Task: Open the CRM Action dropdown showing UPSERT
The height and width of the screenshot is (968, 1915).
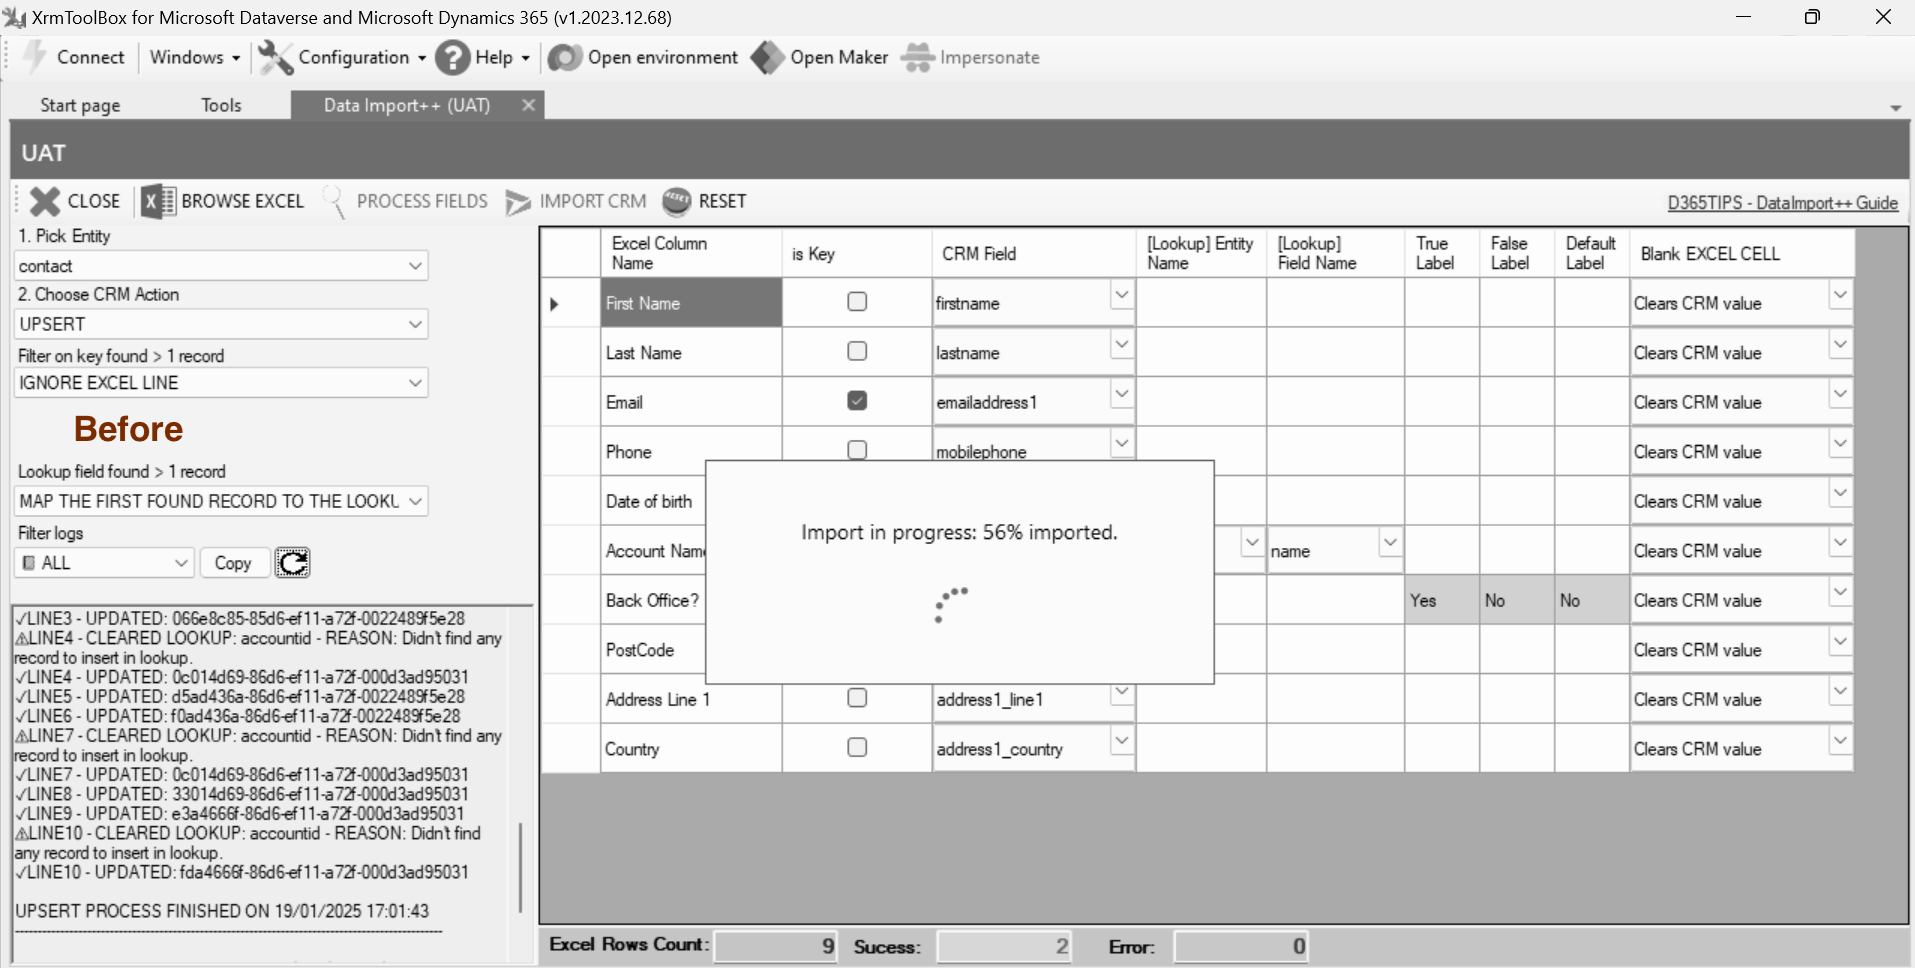Action: 415,324
